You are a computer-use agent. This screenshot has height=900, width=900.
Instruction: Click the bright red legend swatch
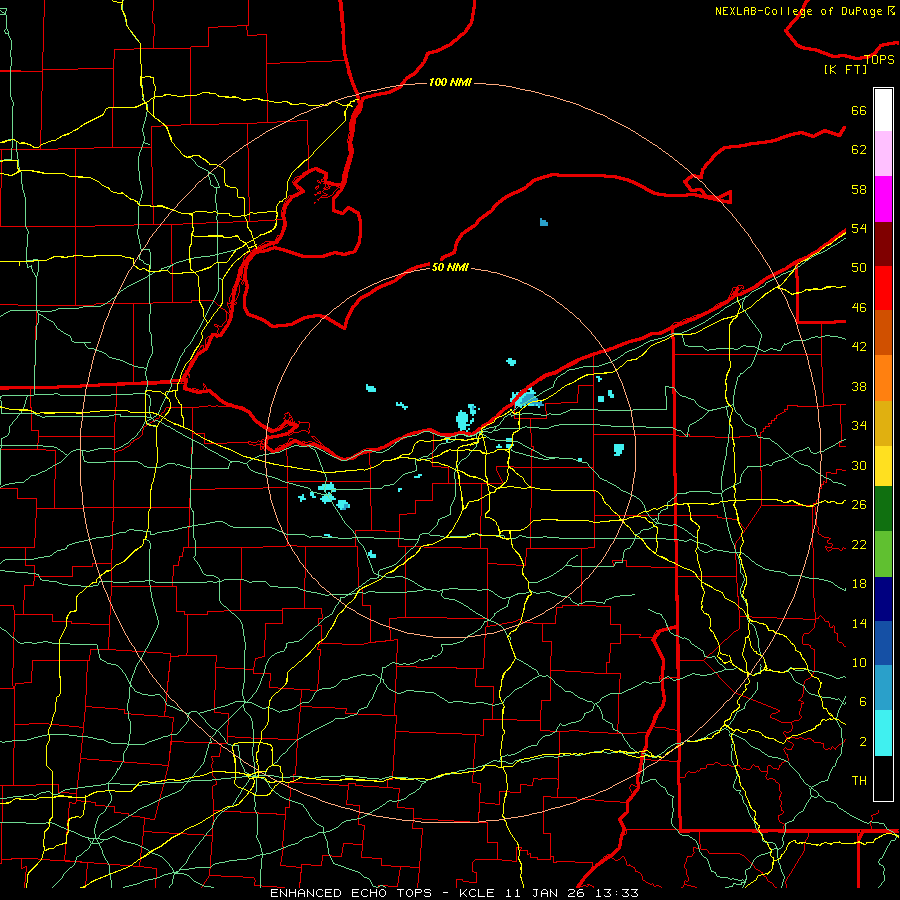coord(883,288)
